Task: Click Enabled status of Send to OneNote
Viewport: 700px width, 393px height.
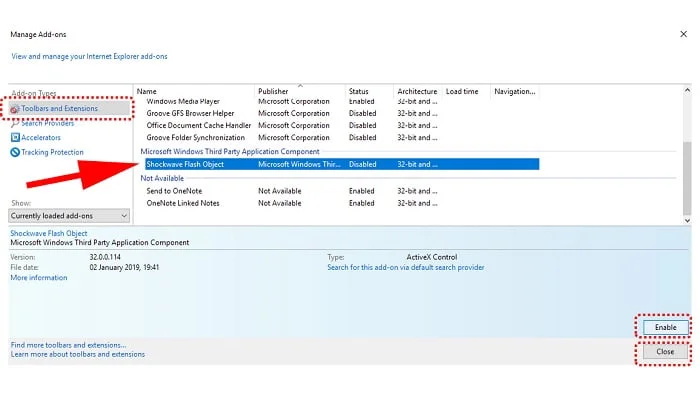Action: point(362,191)
